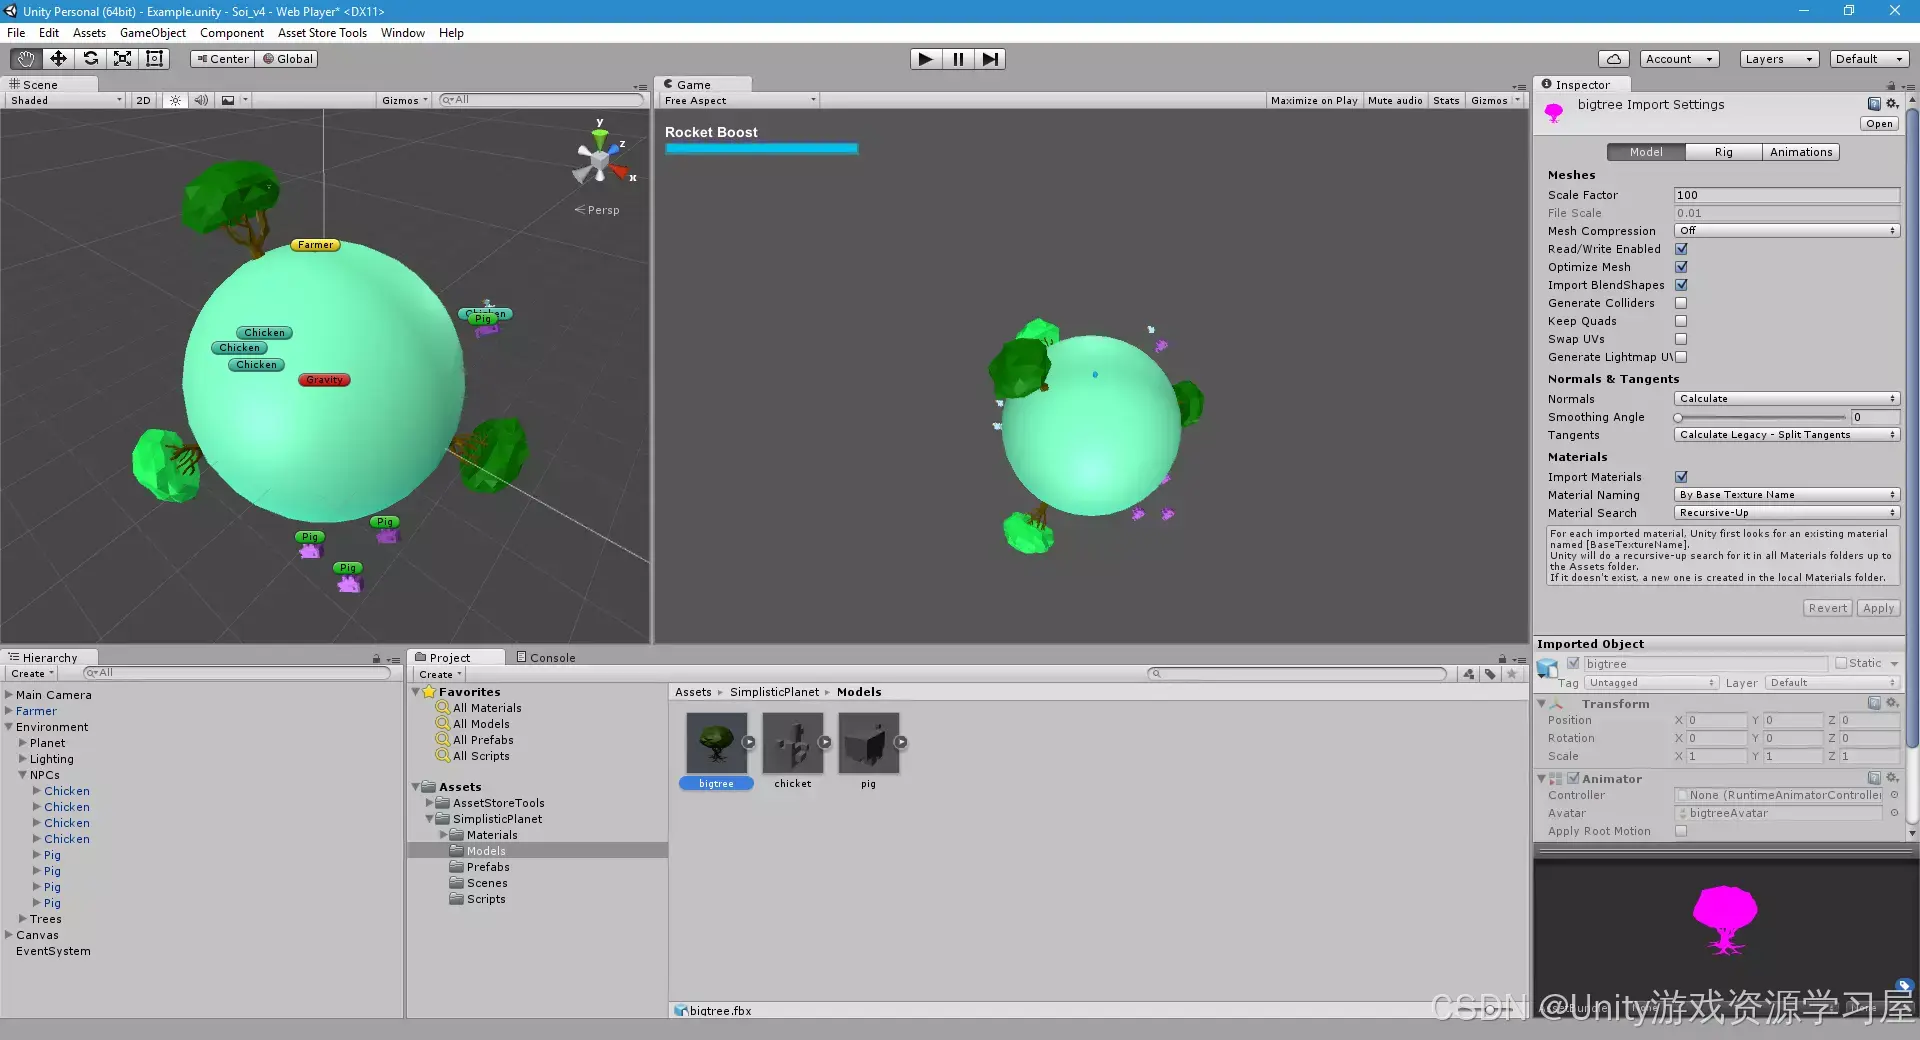Switch to the Animations tab

pos(1801,152)
